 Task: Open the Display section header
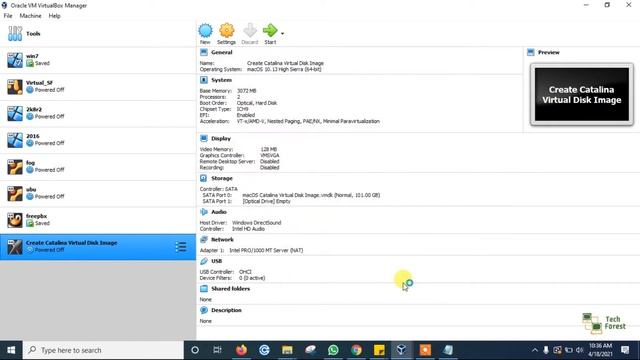pyautogui.click(x=221, y=138)
